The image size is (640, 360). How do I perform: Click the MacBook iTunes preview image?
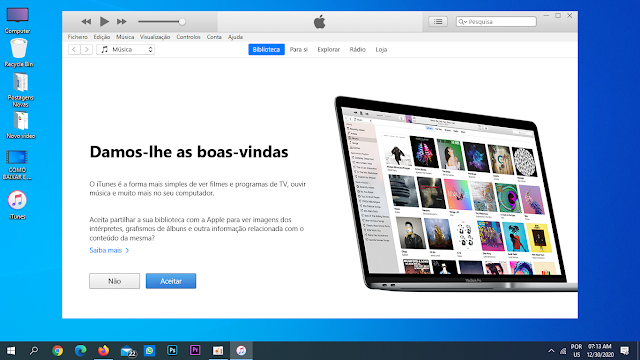point(456,194)
